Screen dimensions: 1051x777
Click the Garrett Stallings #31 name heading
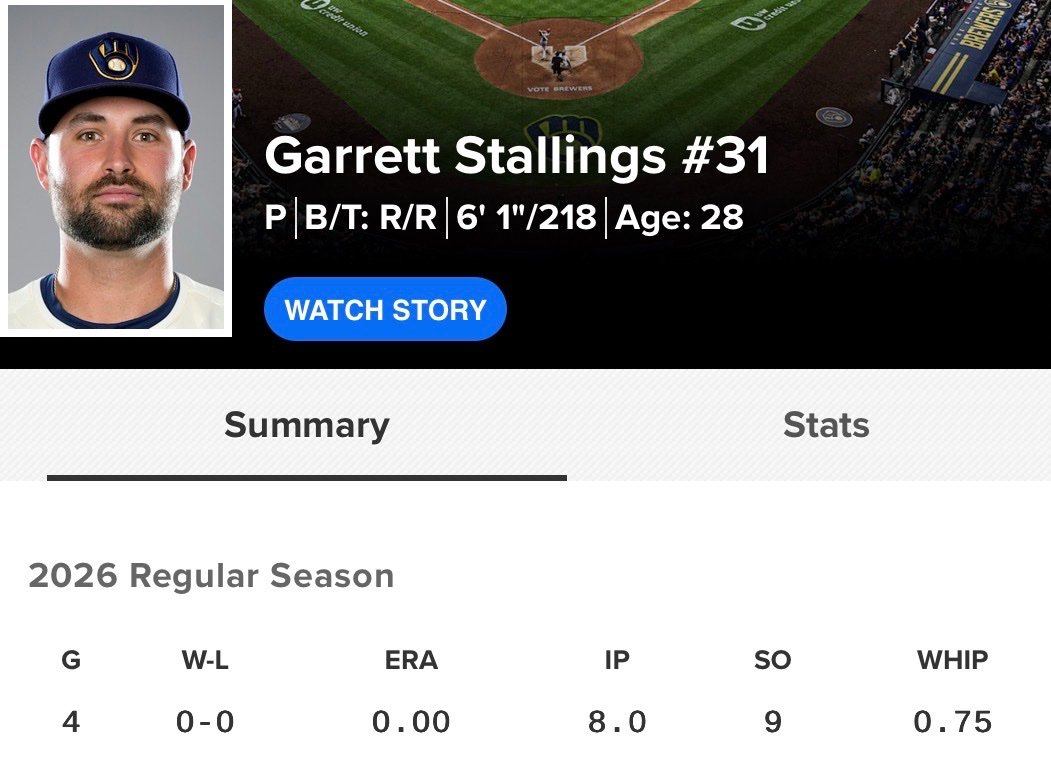coord(517,156)
